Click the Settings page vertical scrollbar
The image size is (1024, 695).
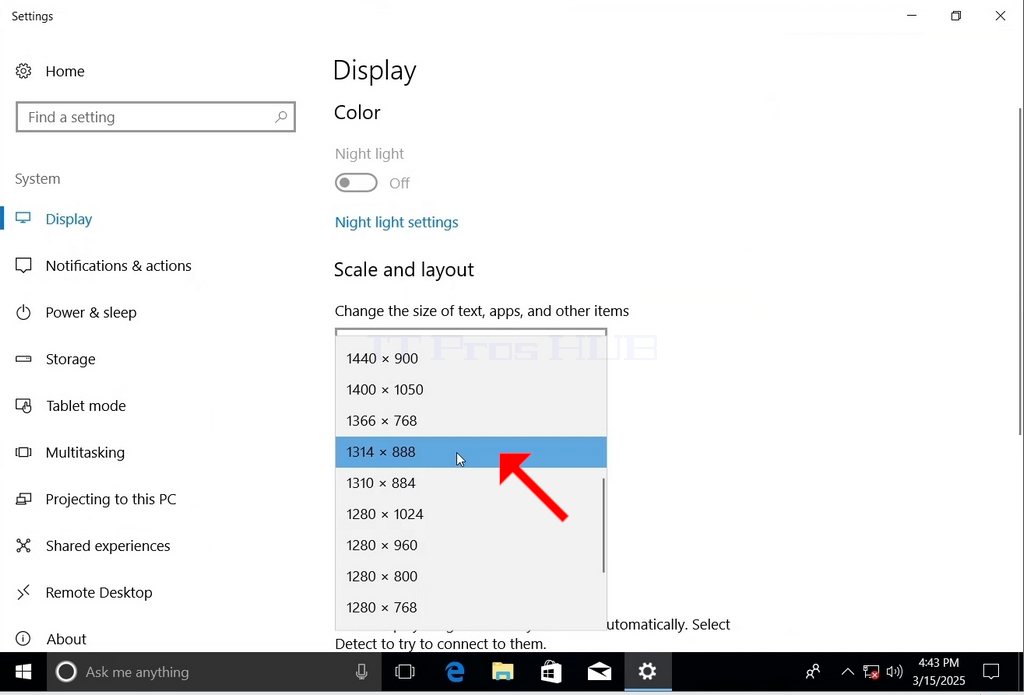pos(1020,271)
